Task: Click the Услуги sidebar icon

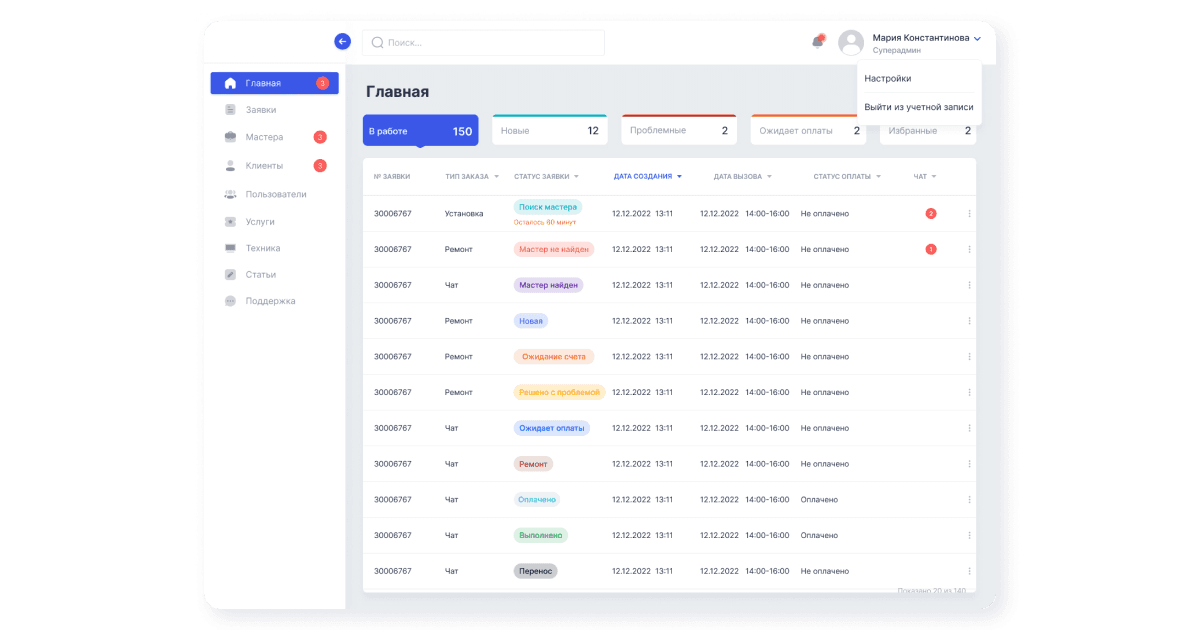Action: pos(231,220)
